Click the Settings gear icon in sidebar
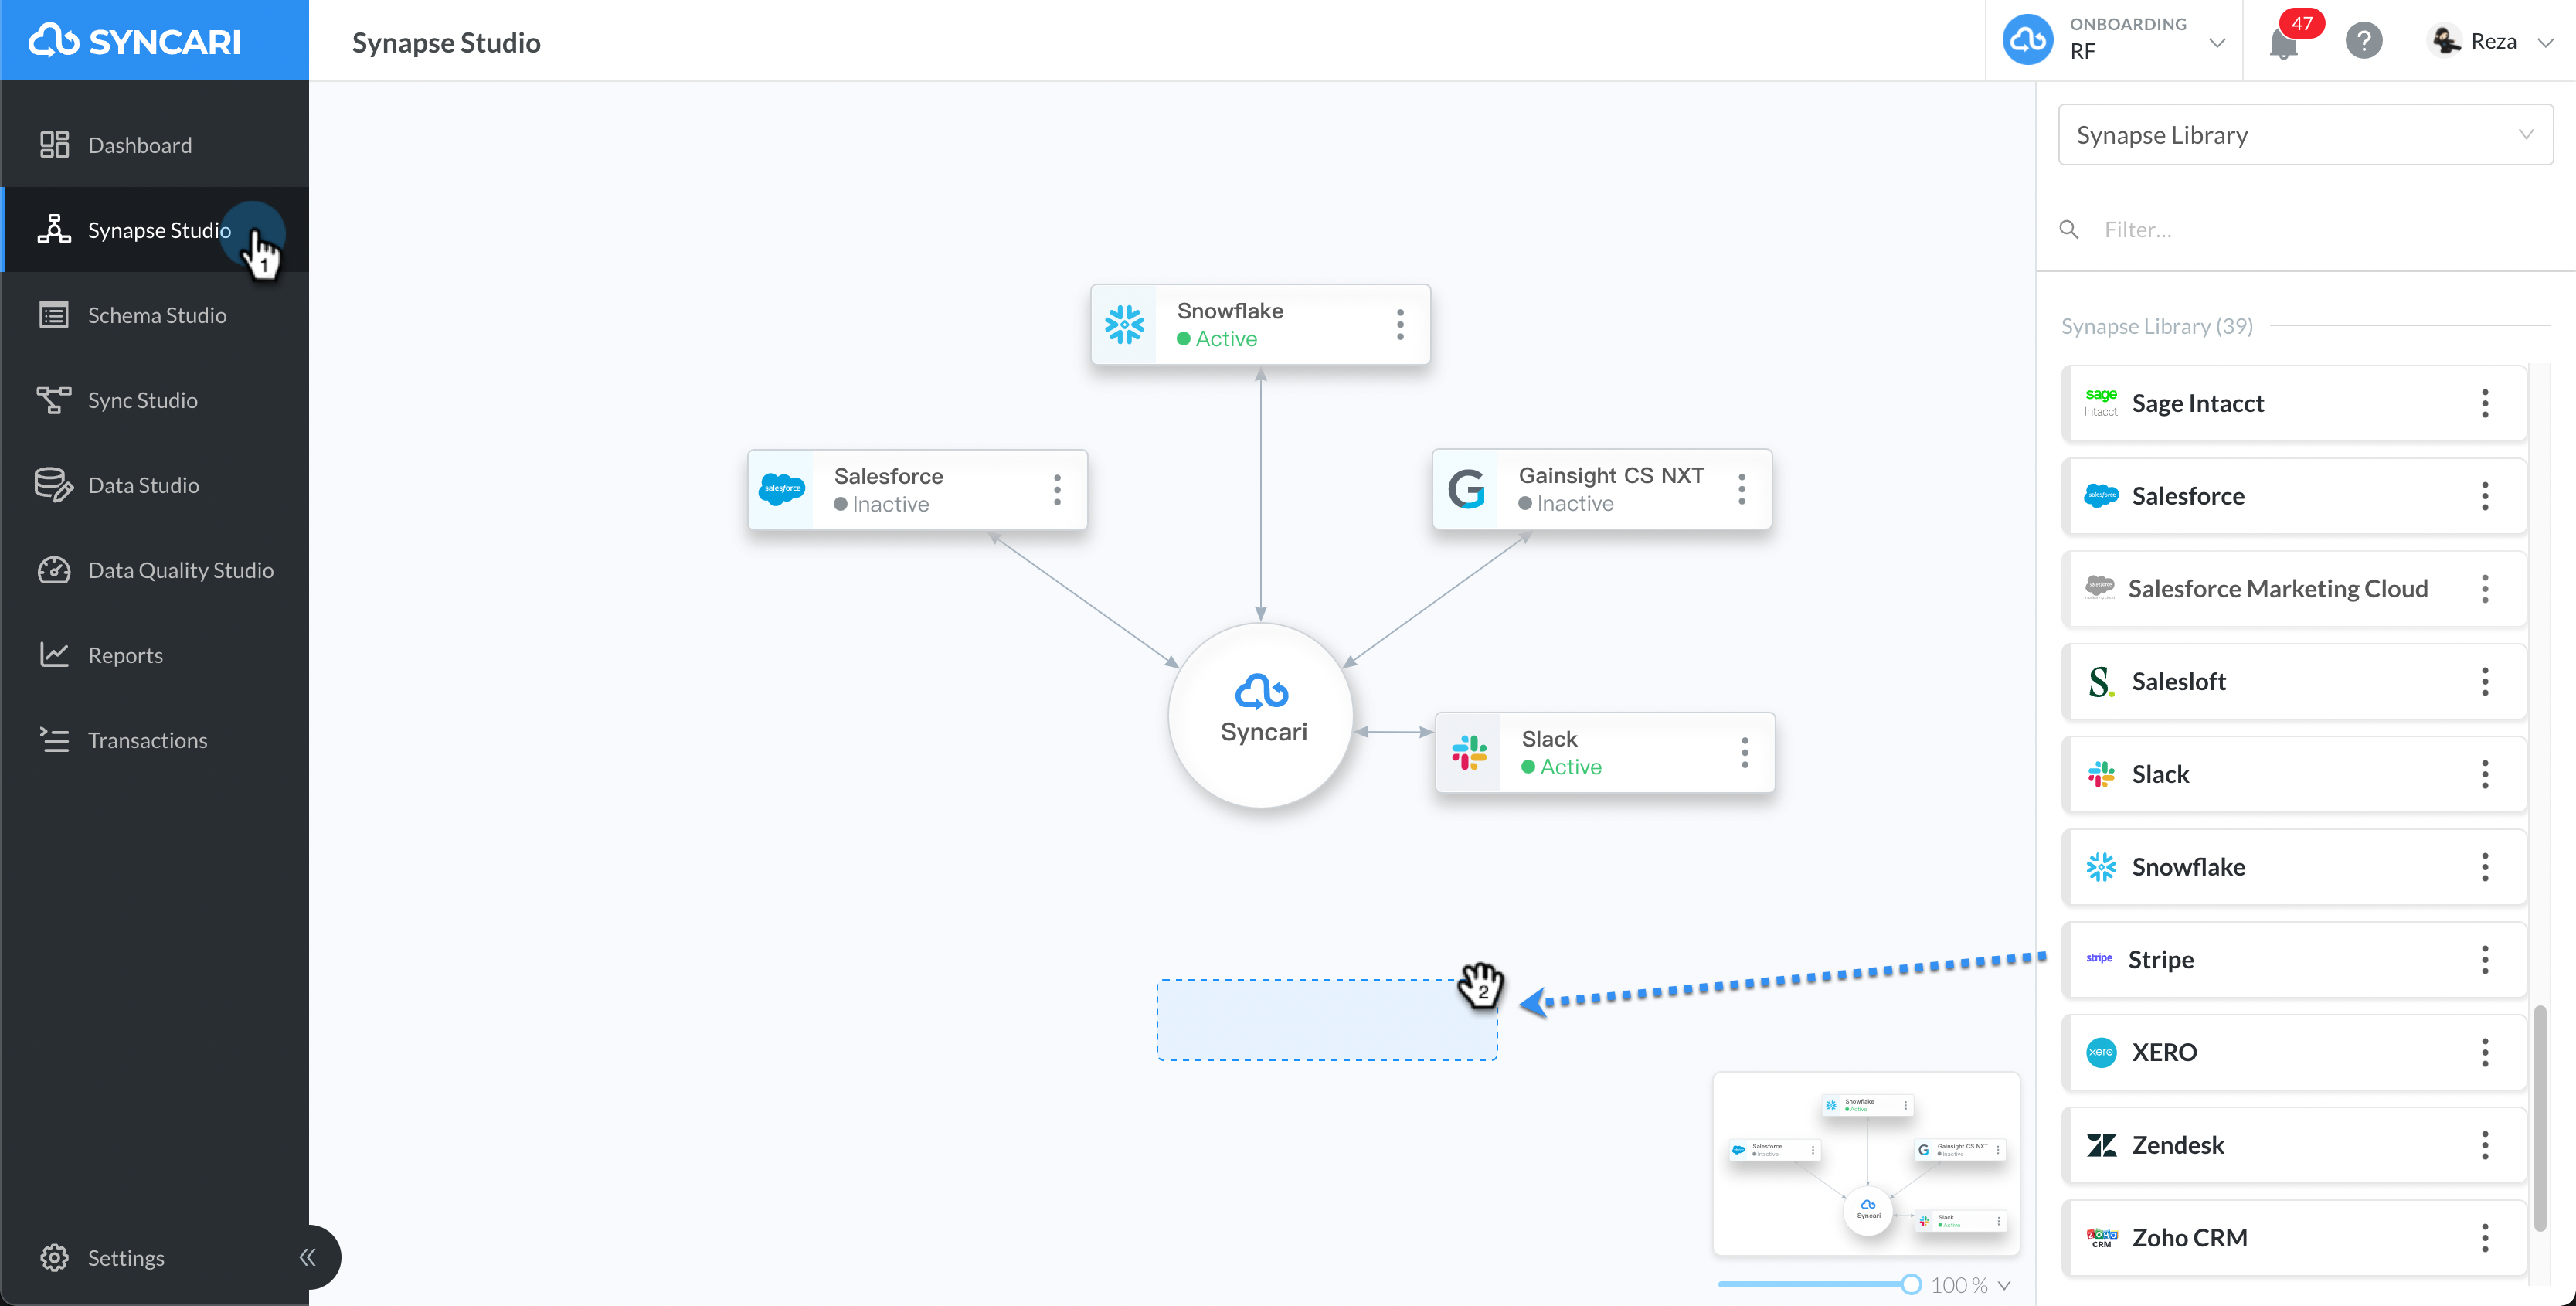The width and height of the screenshot is (2576, 1306). (54, 1257)
